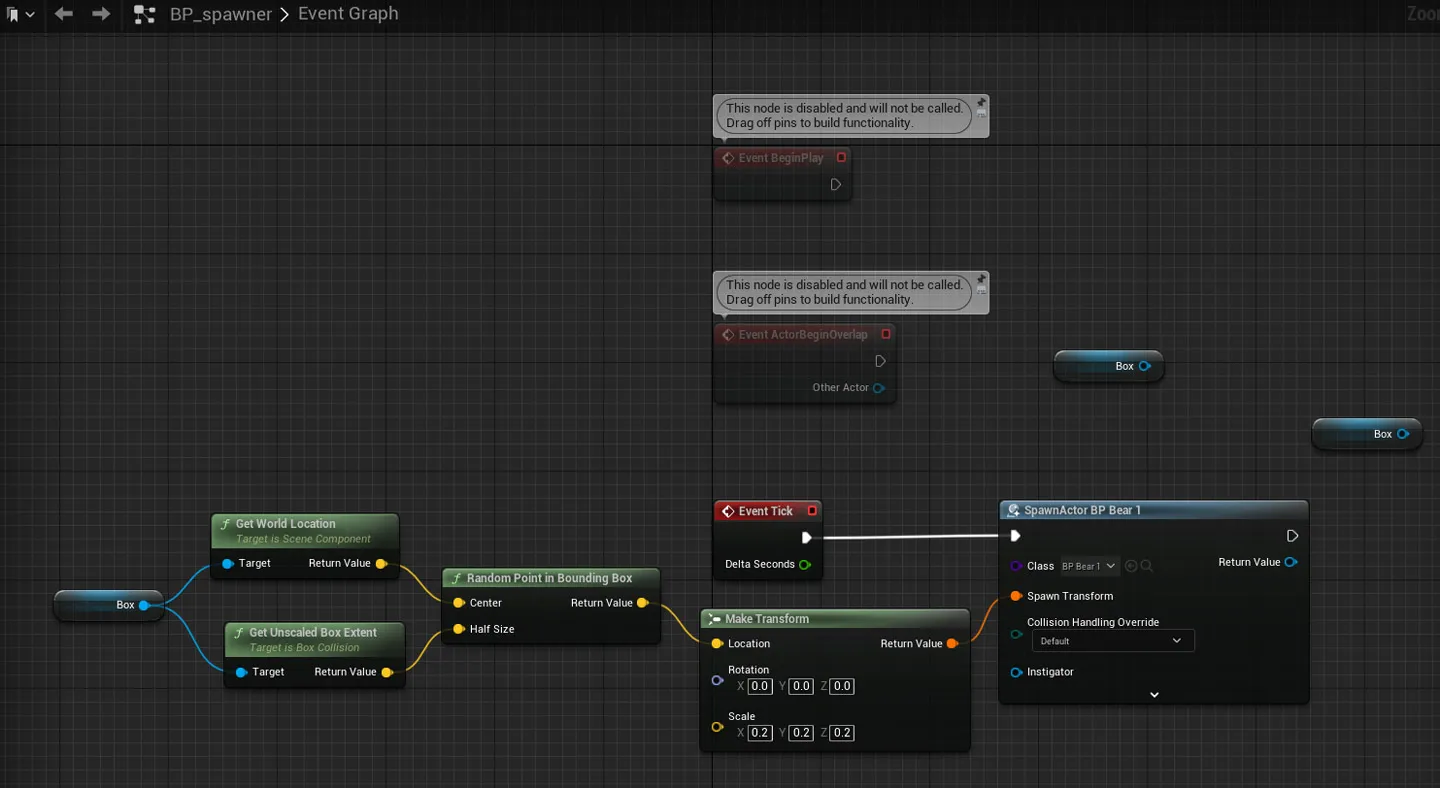The width and height of the screenshot is (1440, 788).
Task: Navigate back with the left arrow
Action: 64,14
